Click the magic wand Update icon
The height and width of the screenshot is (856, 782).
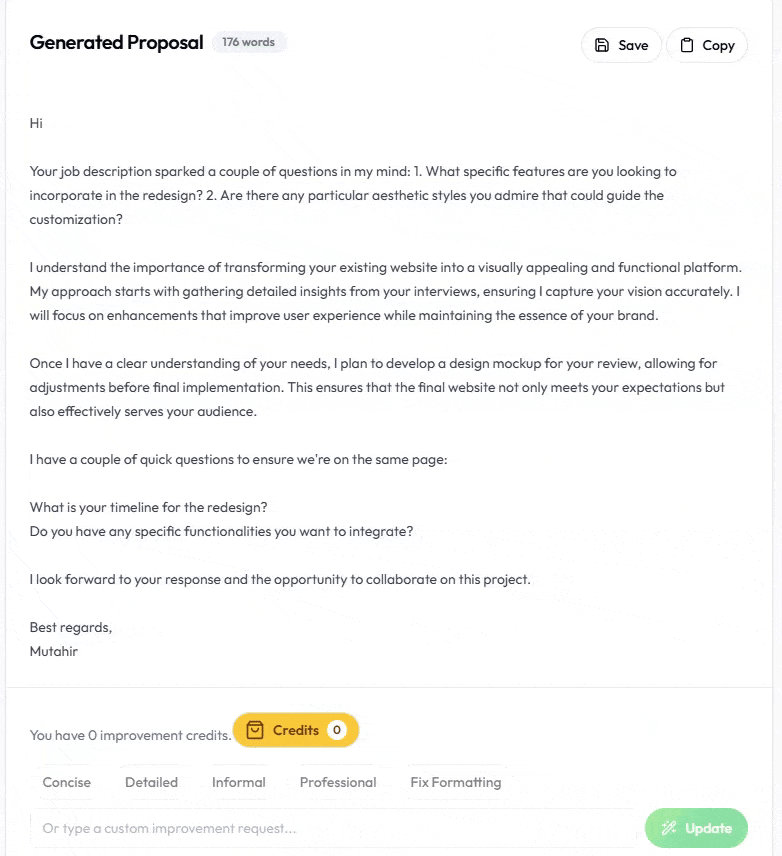click(x=669, y=828)
